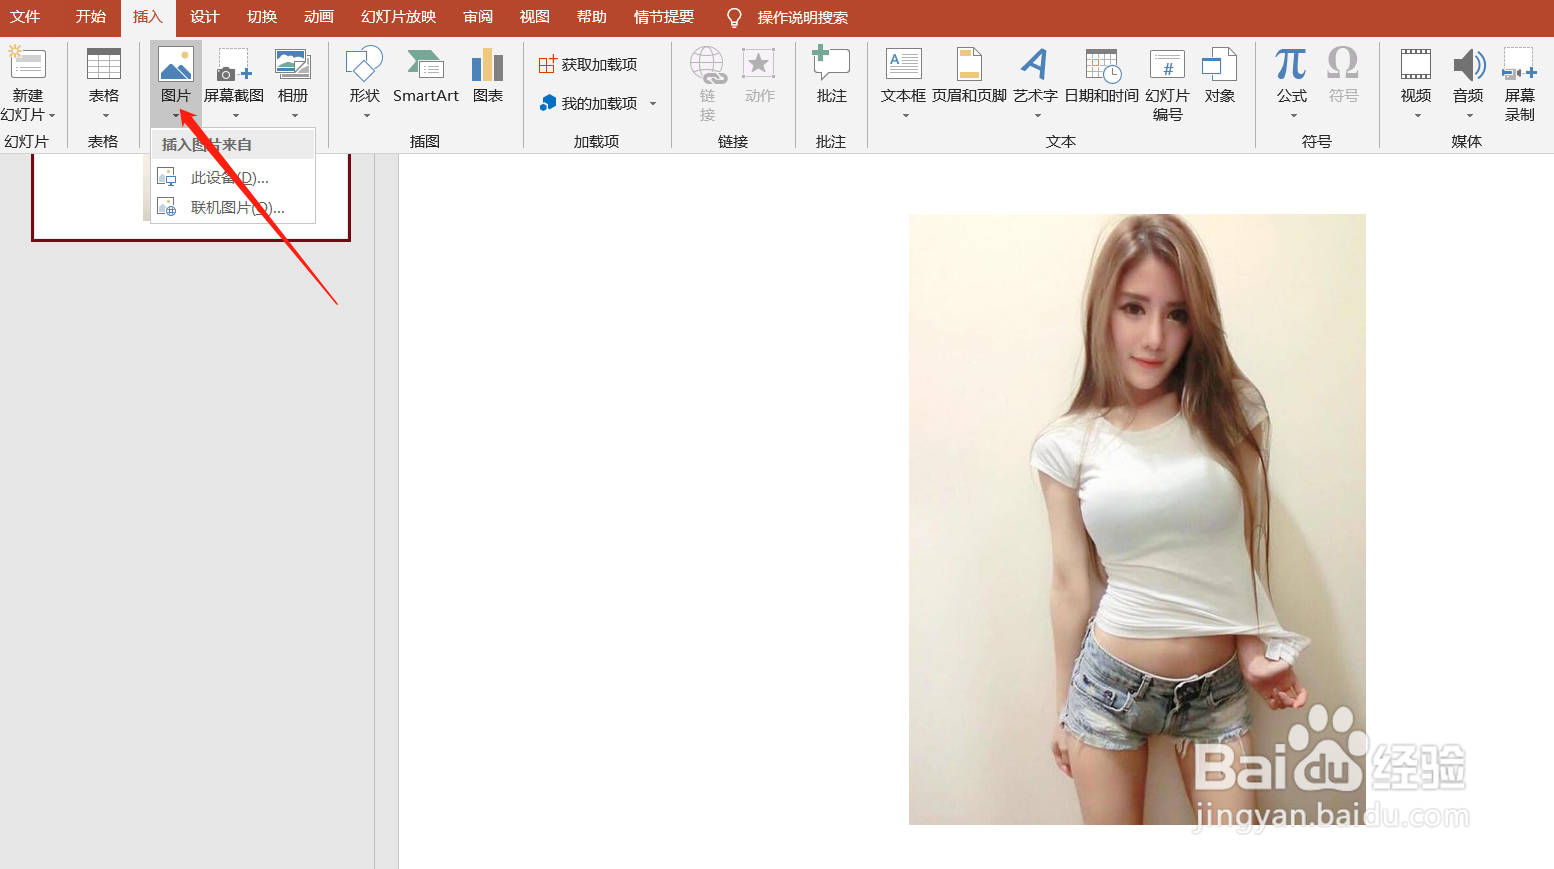Click Get Add-ins (获取加载项)

588,65
